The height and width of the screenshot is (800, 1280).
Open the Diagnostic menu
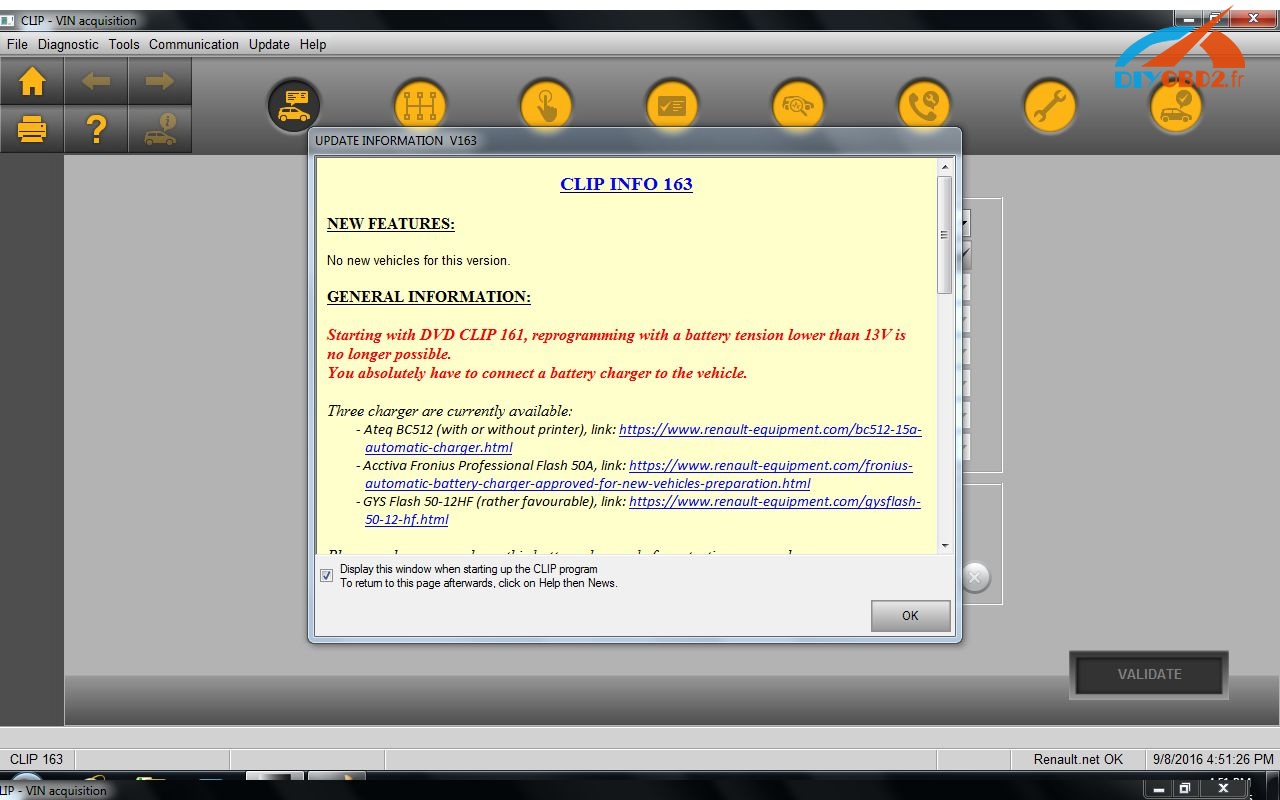coord(68,44)
